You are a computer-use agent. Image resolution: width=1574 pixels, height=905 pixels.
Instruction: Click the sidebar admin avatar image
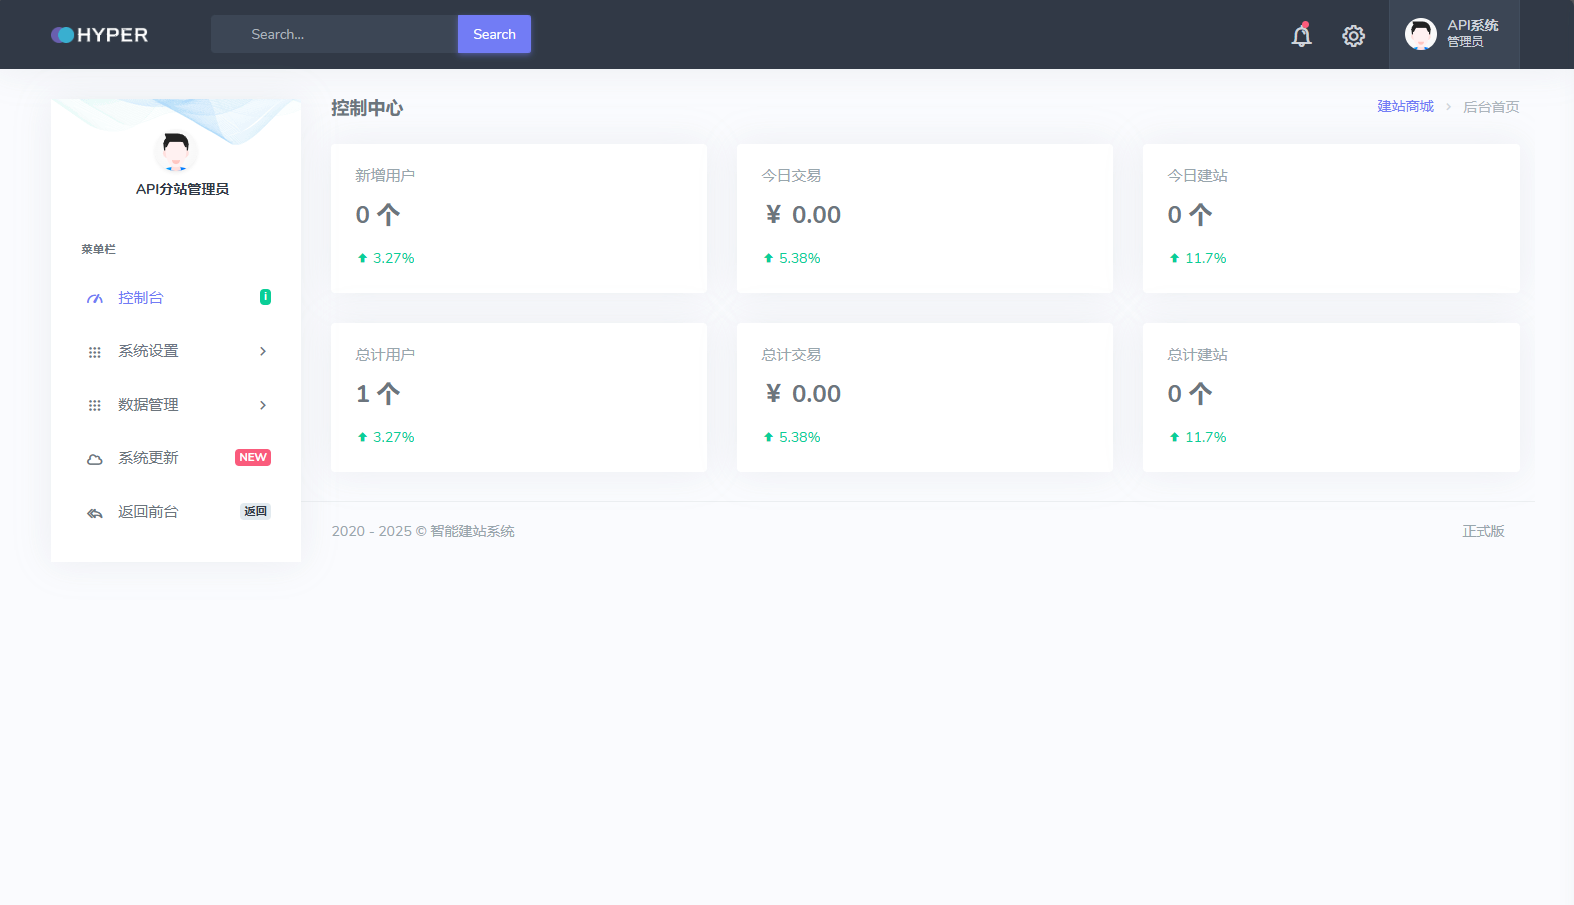(176, 152)
